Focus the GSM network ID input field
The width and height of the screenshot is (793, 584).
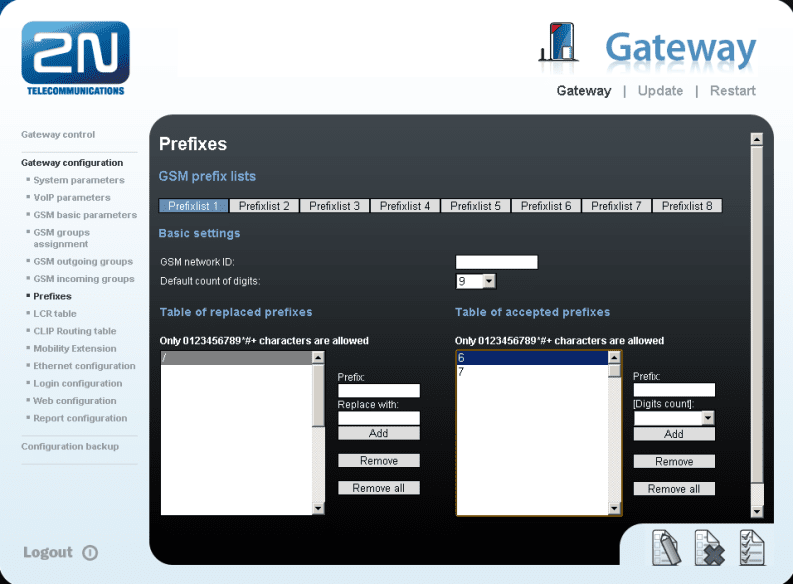pos(497,262)
